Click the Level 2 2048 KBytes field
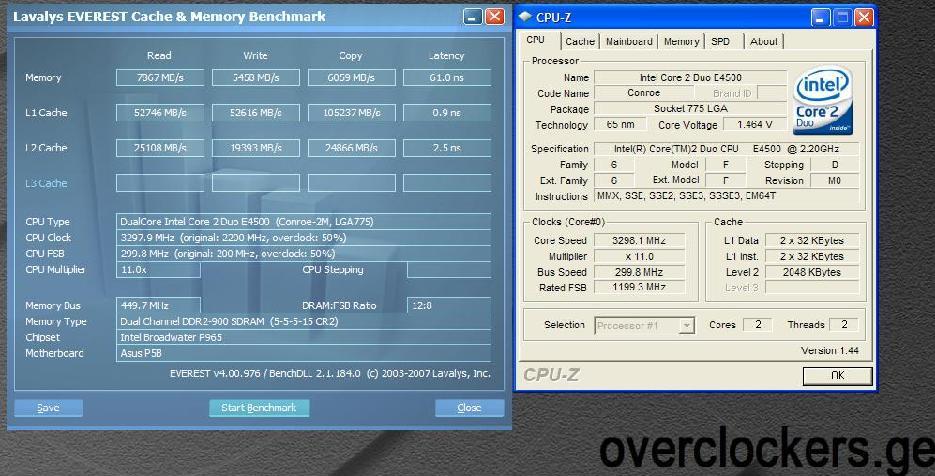935x476 pixels. click(812, 272)
